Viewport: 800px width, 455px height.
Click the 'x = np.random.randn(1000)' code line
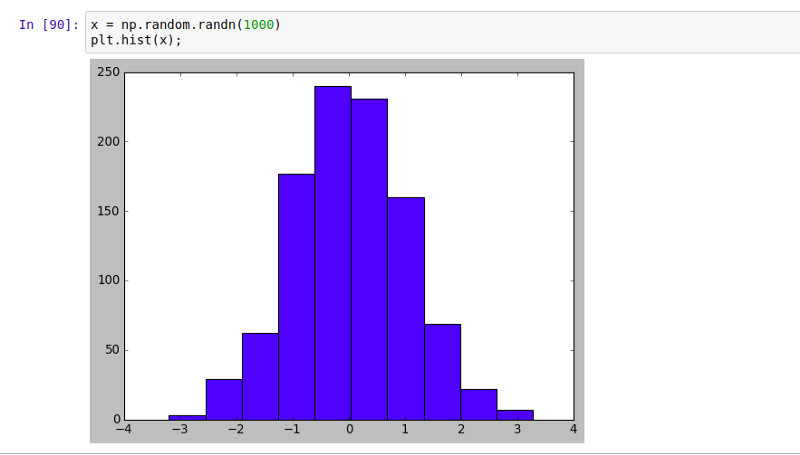186,24
